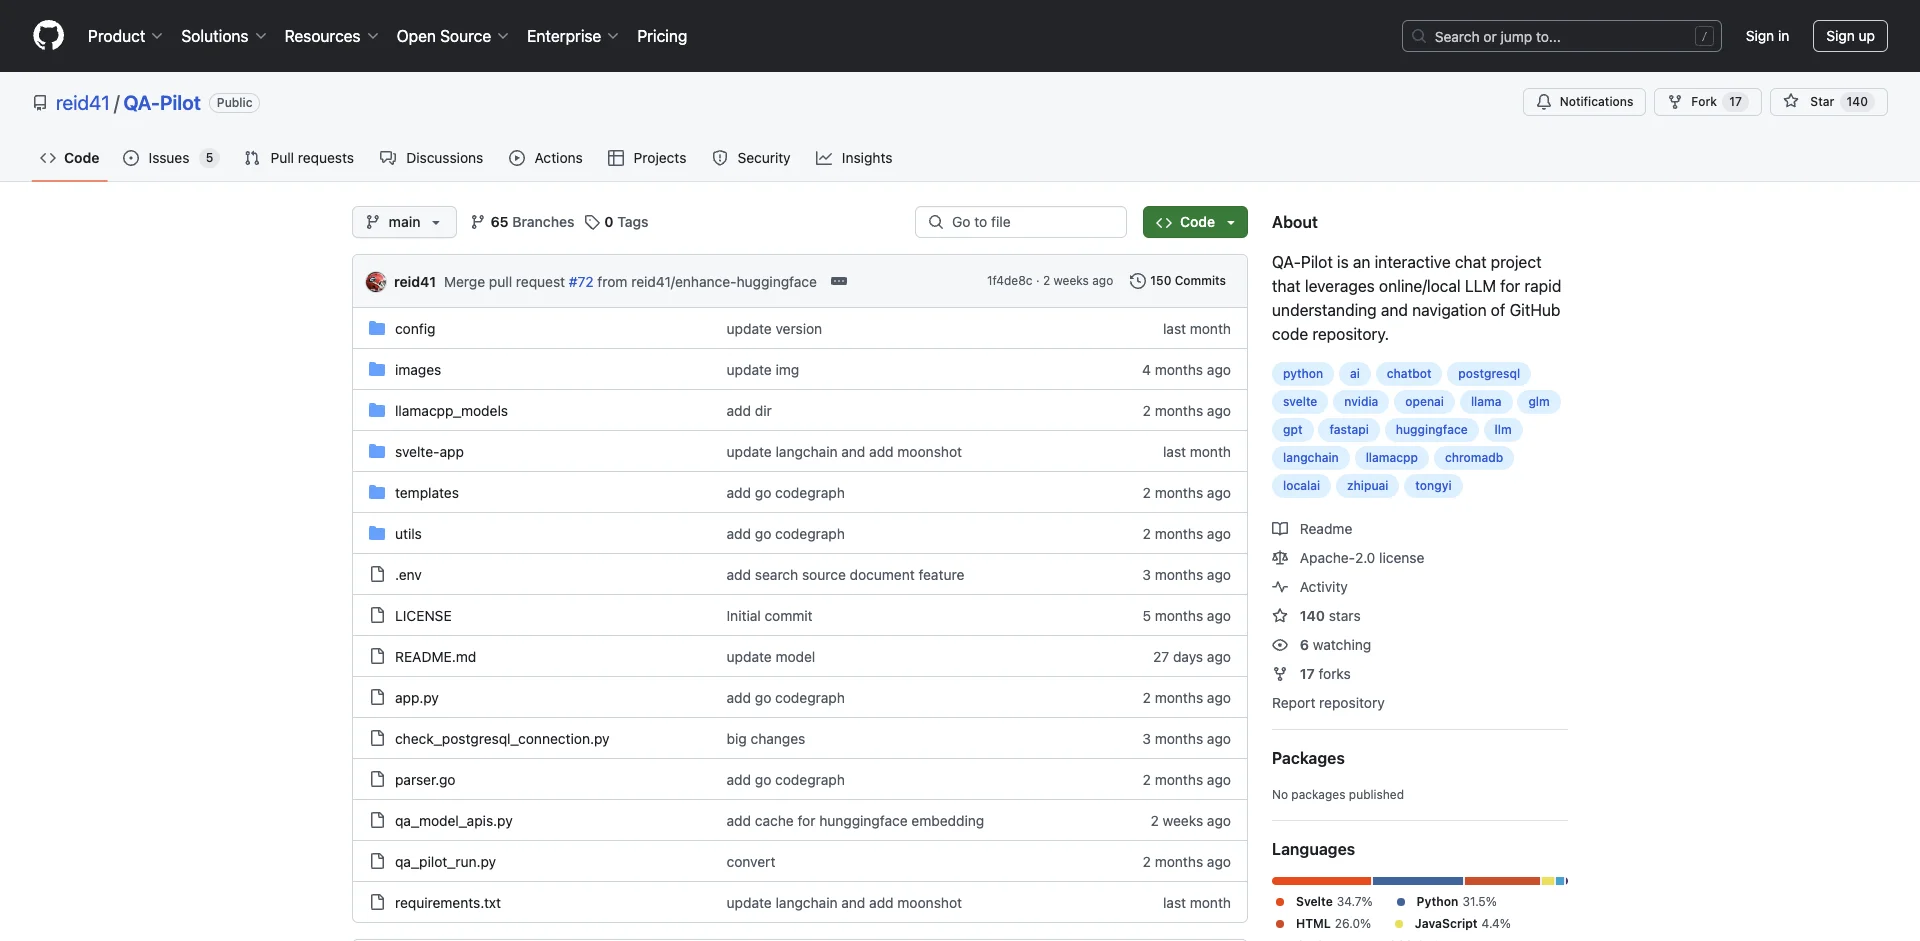Go to the Pricing page
The width and height of the screenshot is (1920, 941).
click(662, 36)
